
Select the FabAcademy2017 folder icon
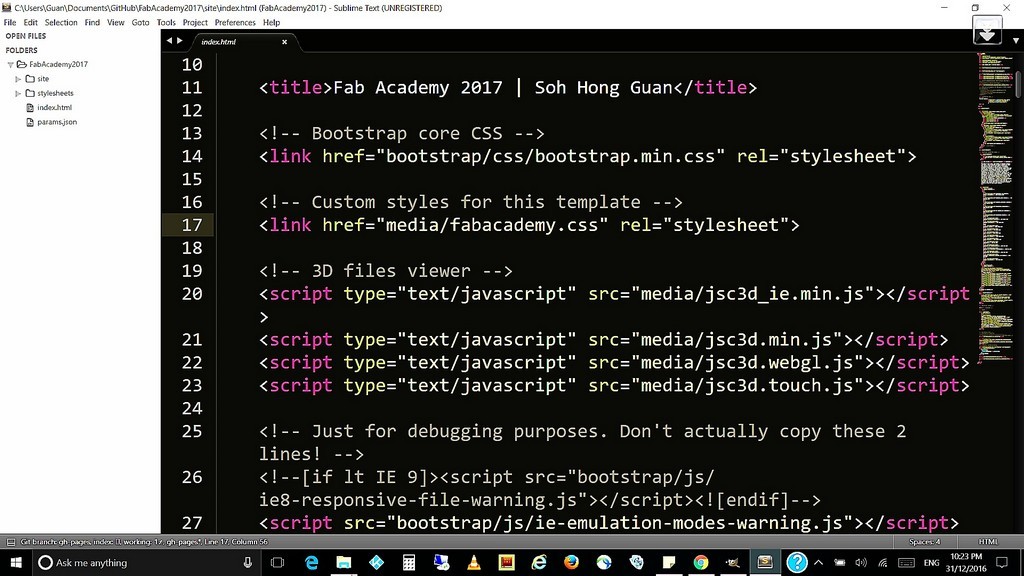[x=22, y=64]
